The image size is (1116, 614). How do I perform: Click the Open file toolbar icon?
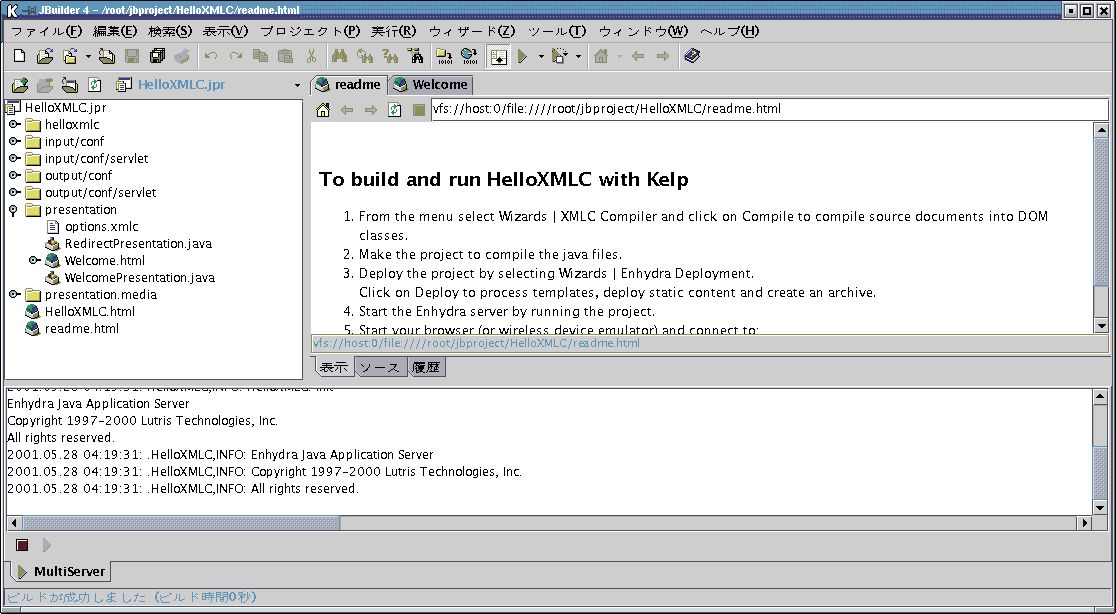click(44, 56)
